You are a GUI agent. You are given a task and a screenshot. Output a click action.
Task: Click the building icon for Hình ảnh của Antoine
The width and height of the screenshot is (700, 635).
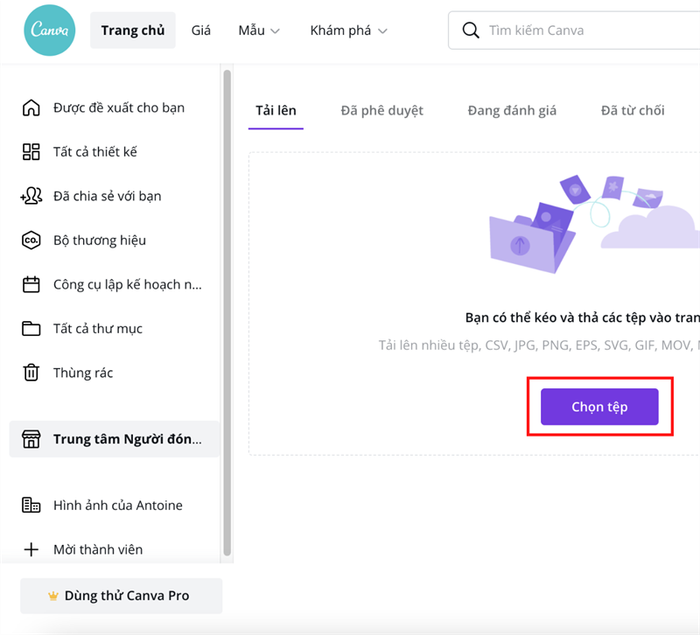coord(31,505)
